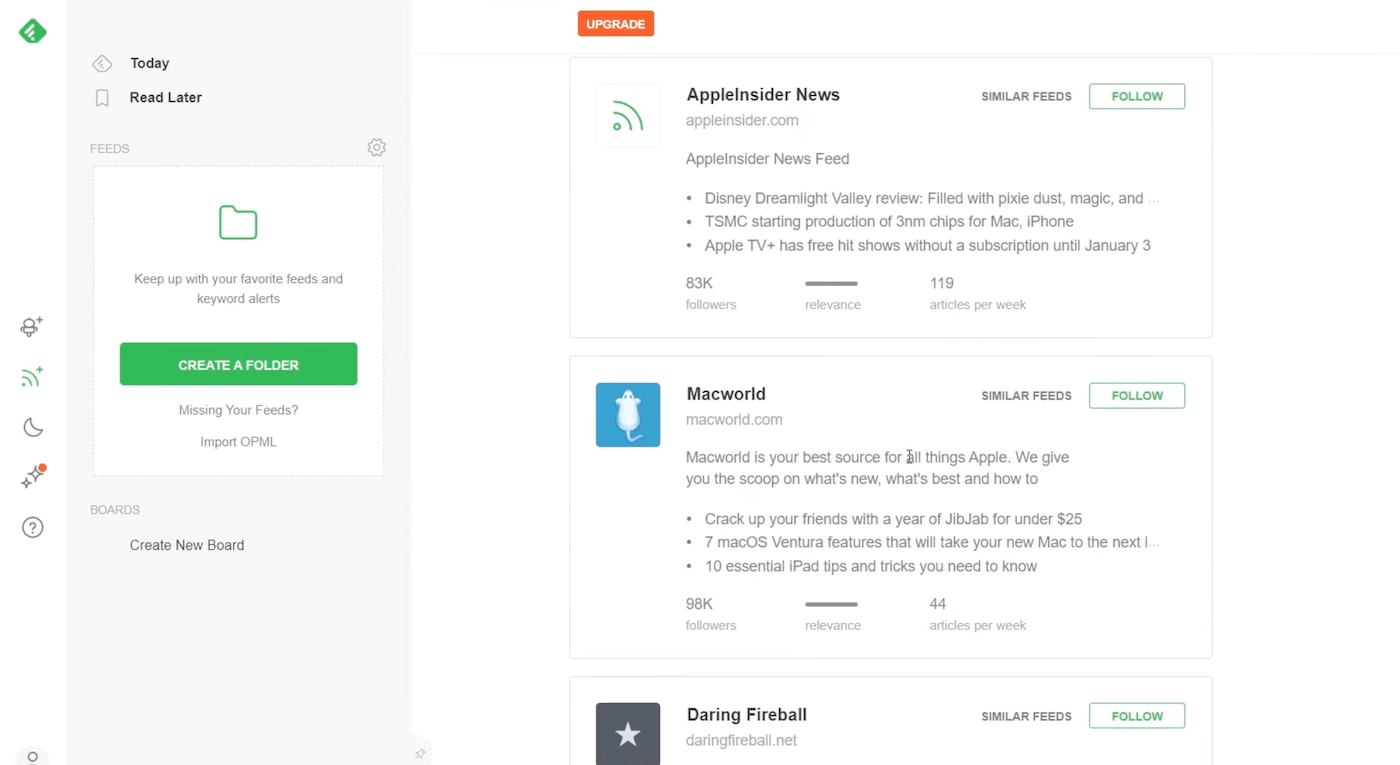Open the feeds settings gear
Viewport: 1400px width, 765px height.
pyautogui.click(x=376, y=148)
